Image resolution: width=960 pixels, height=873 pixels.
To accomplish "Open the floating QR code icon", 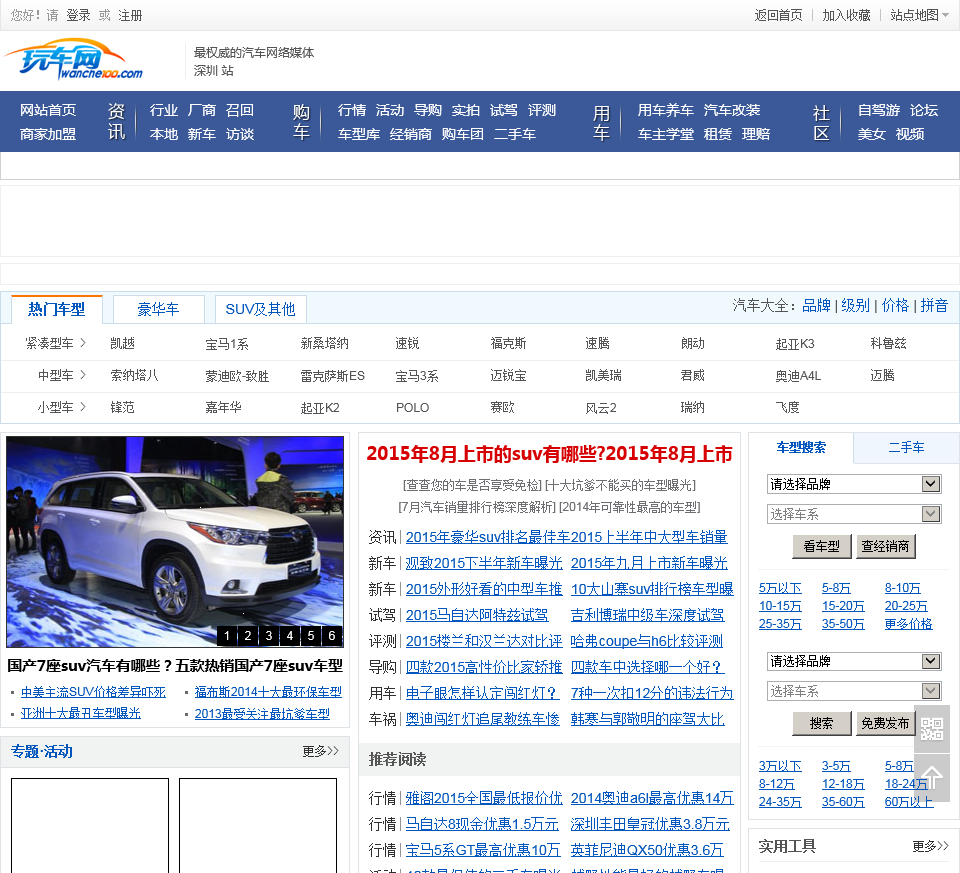I will click(x=932, y=729).
